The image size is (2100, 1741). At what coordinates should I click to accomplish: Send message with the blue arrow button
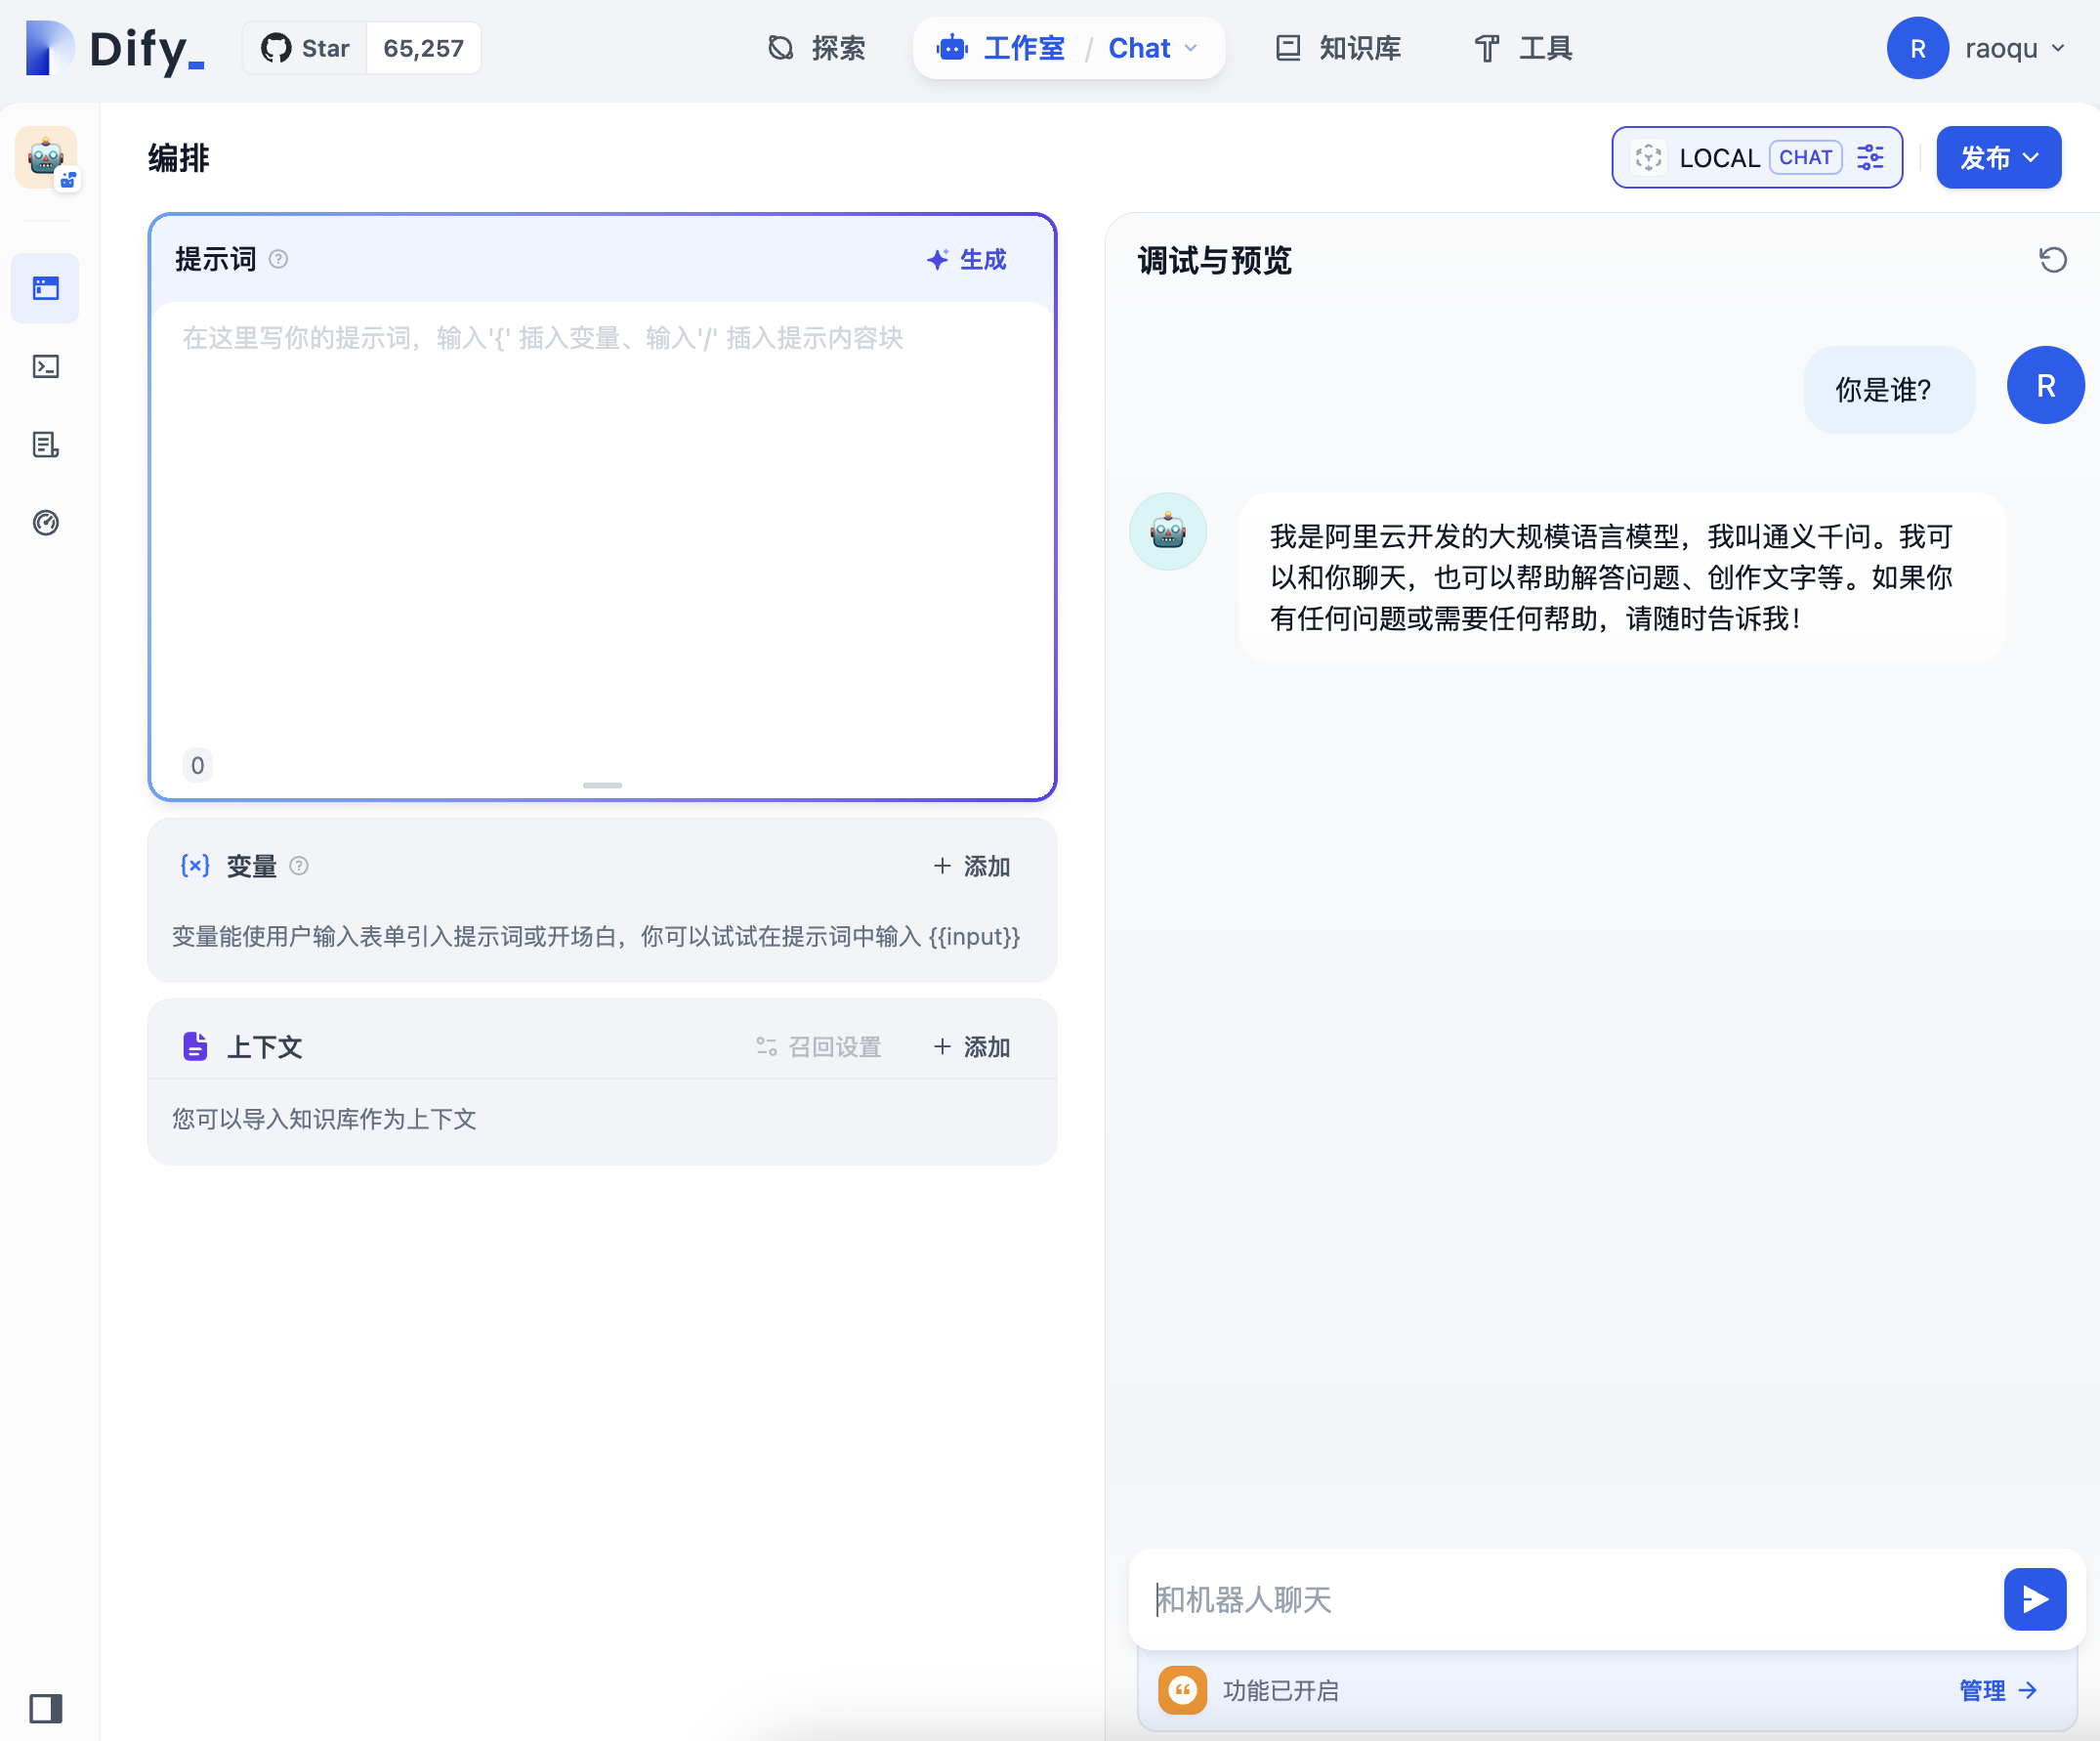2034,1599
